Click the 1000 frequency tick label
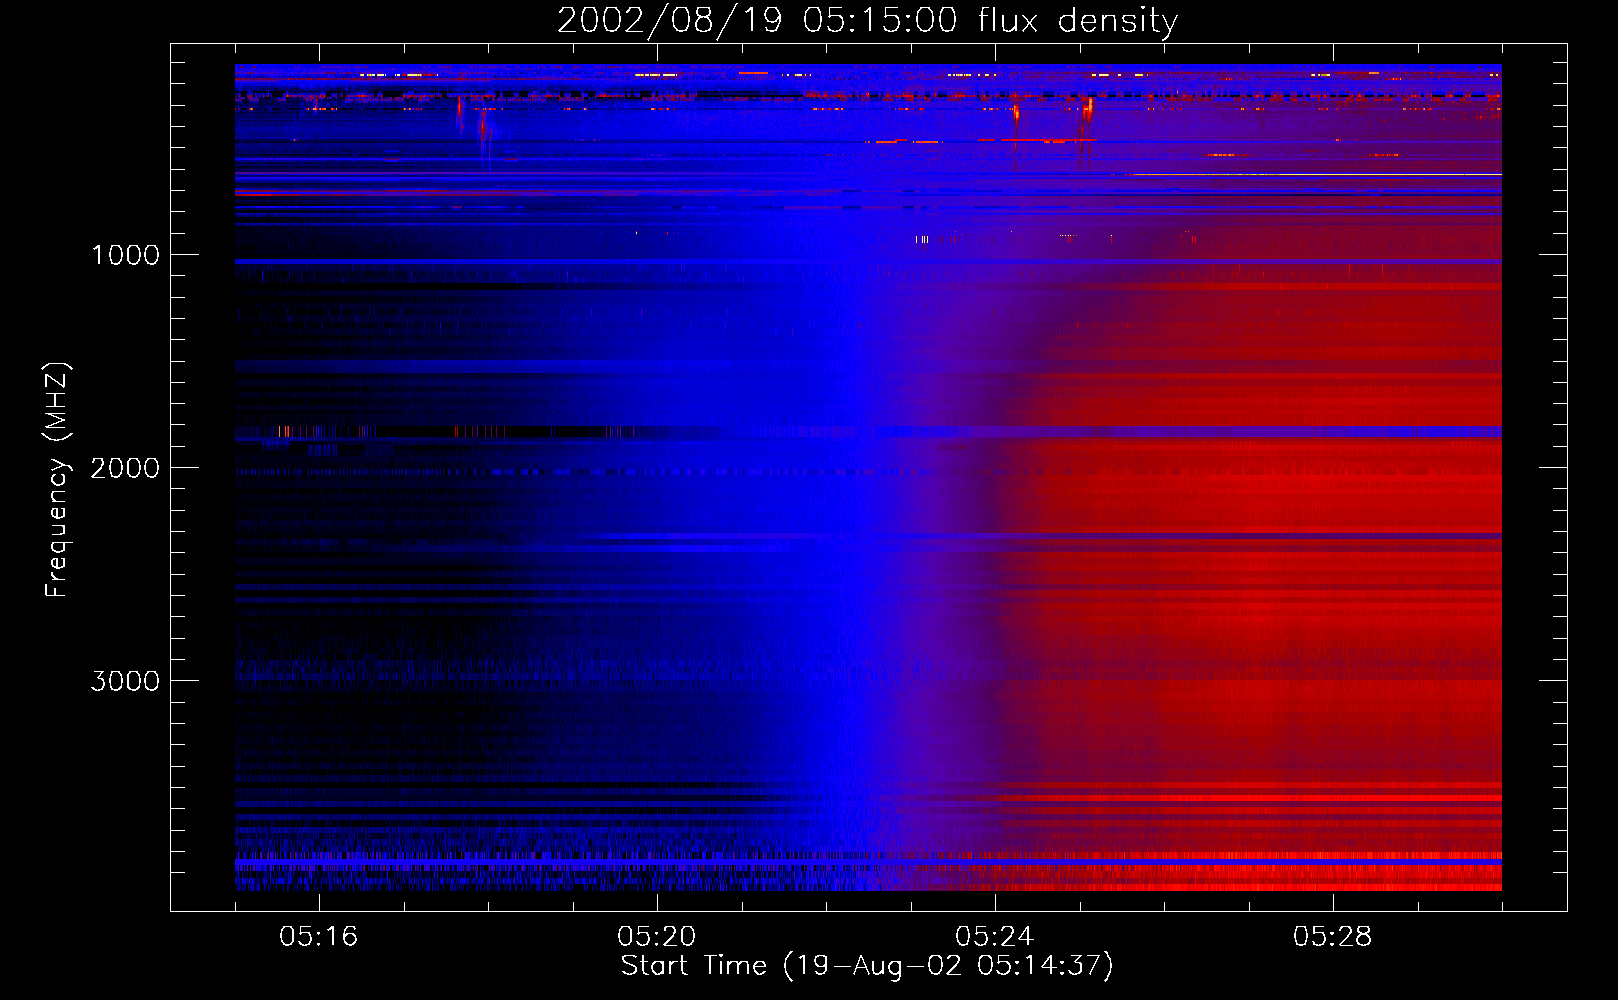Screen dimensions: 1618x1000 pyautogui.click(x=126, y=255)
